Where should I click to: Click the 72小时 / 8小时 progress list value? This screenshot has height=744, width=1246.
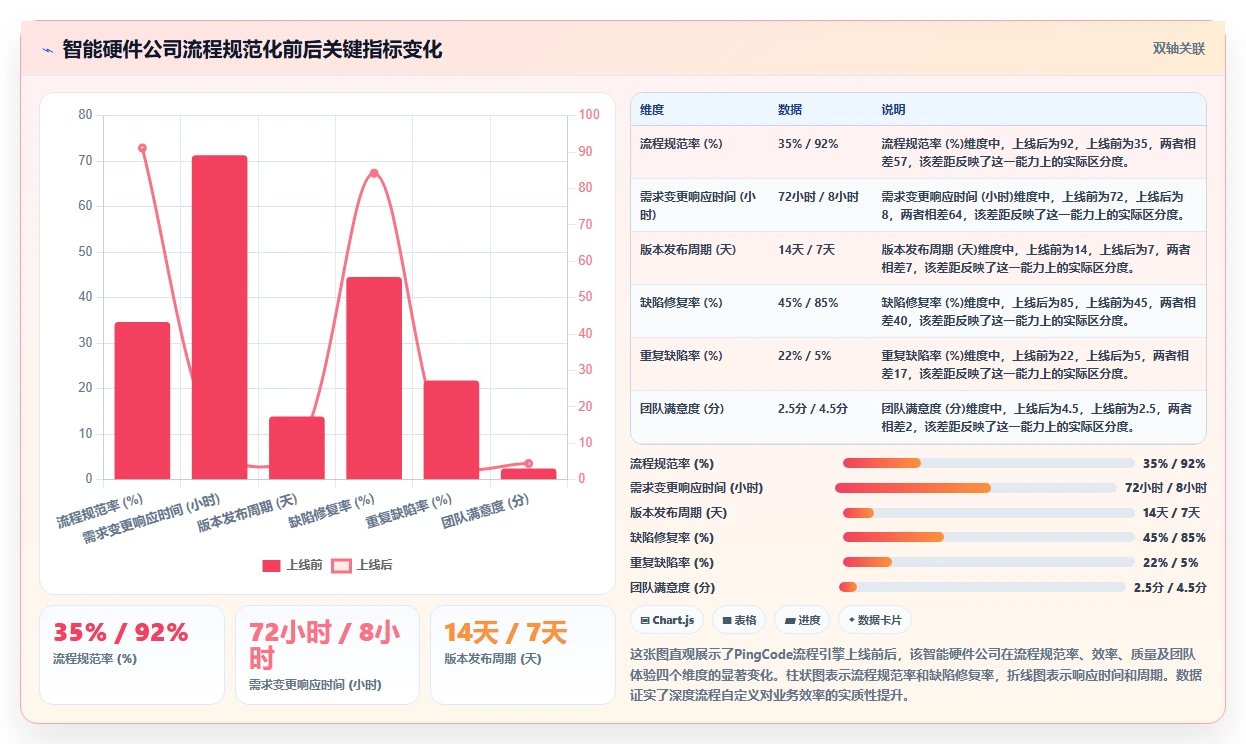pyautogui.click(x=1165, y=488)
